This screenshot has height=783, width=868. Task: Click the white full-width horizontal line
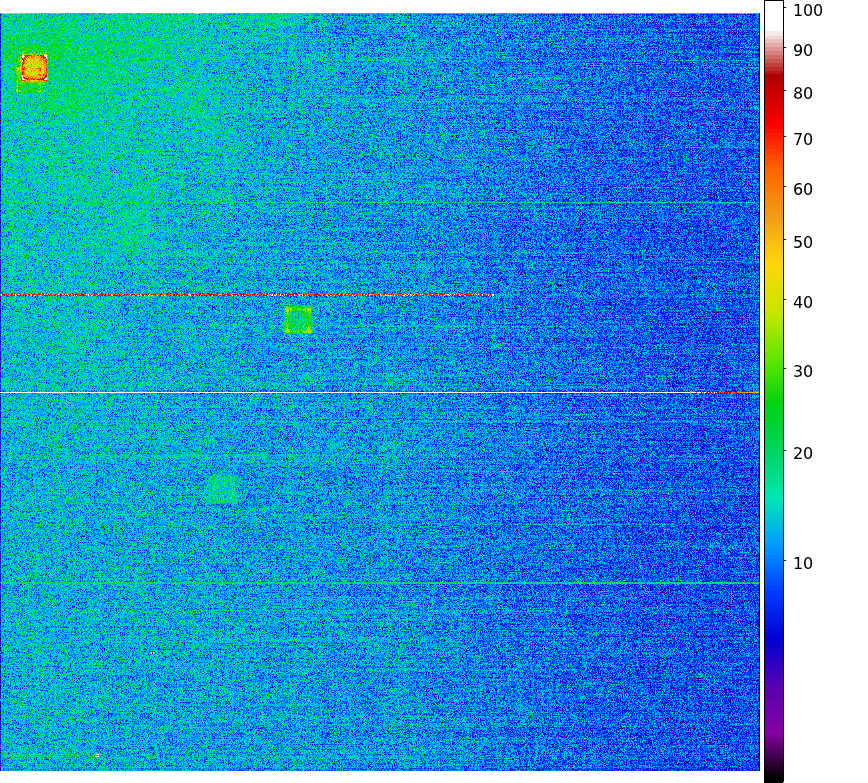350,393
